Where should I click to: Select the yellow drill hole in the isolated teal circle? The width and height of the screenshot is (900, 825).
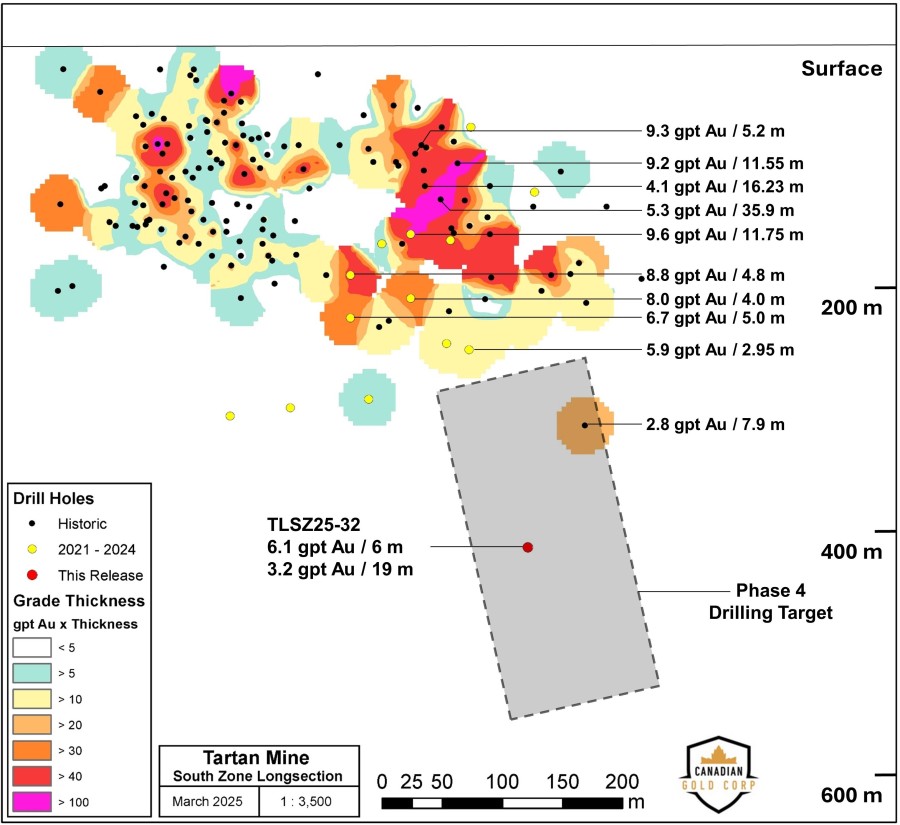[368, 399]
